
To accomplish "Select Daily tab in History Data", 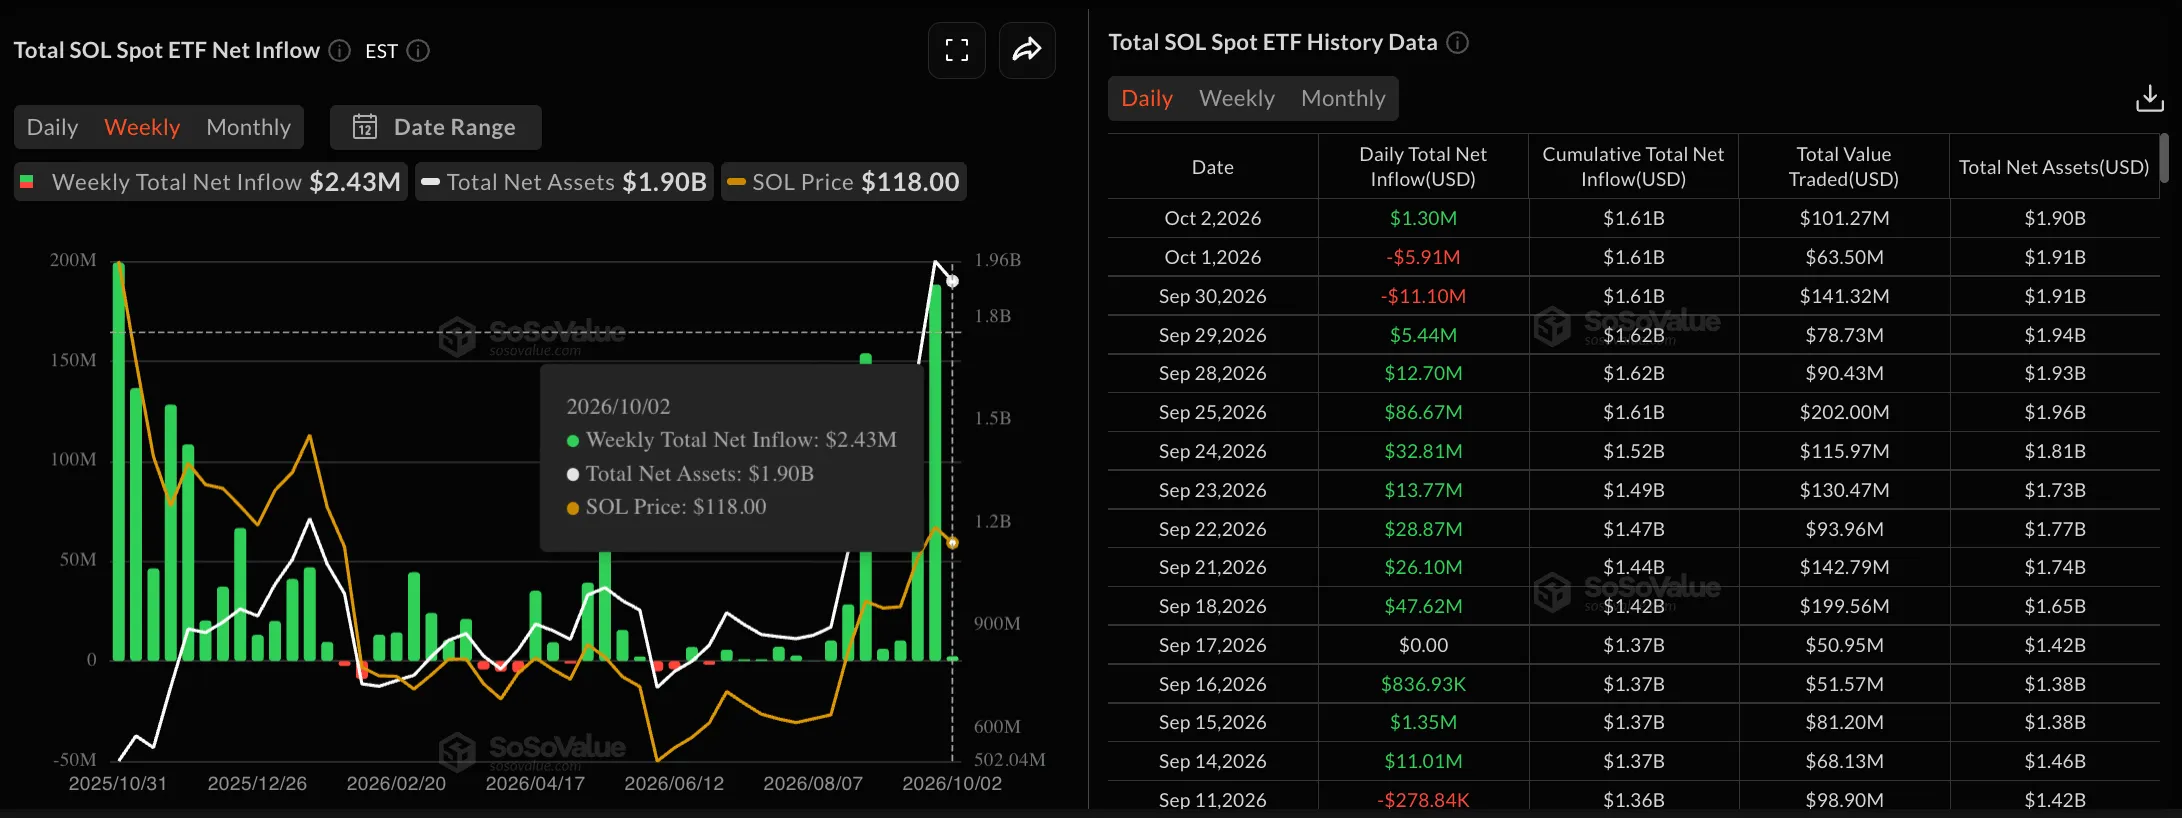I will tap(1147, 98).
